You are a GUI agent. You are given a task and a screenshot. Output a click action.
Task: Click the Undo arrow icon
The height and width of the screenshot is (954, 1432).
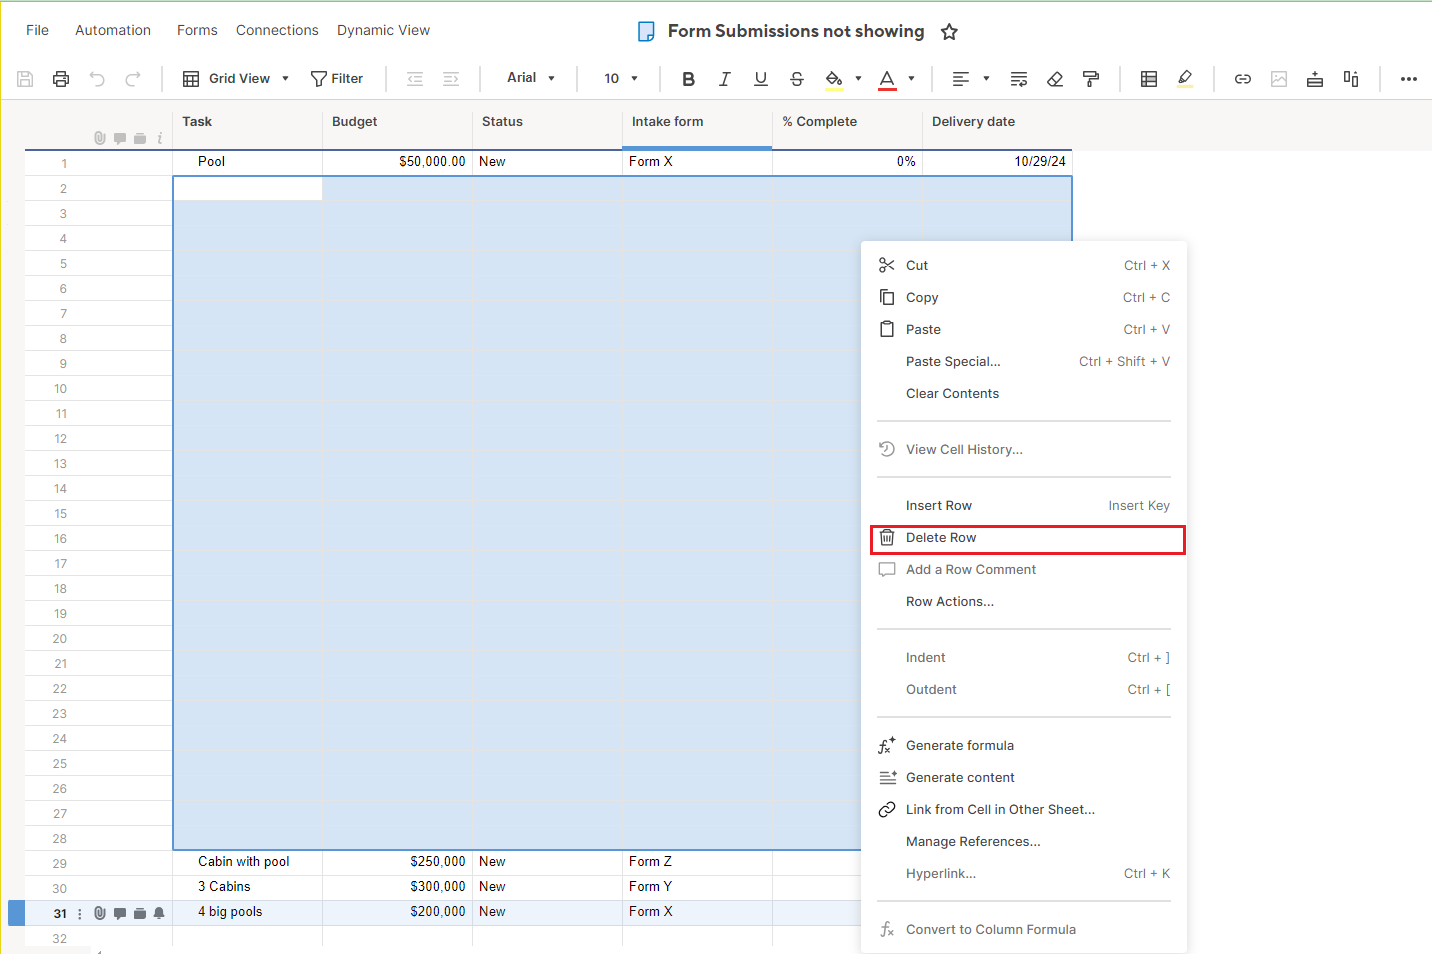pos(97,79)
